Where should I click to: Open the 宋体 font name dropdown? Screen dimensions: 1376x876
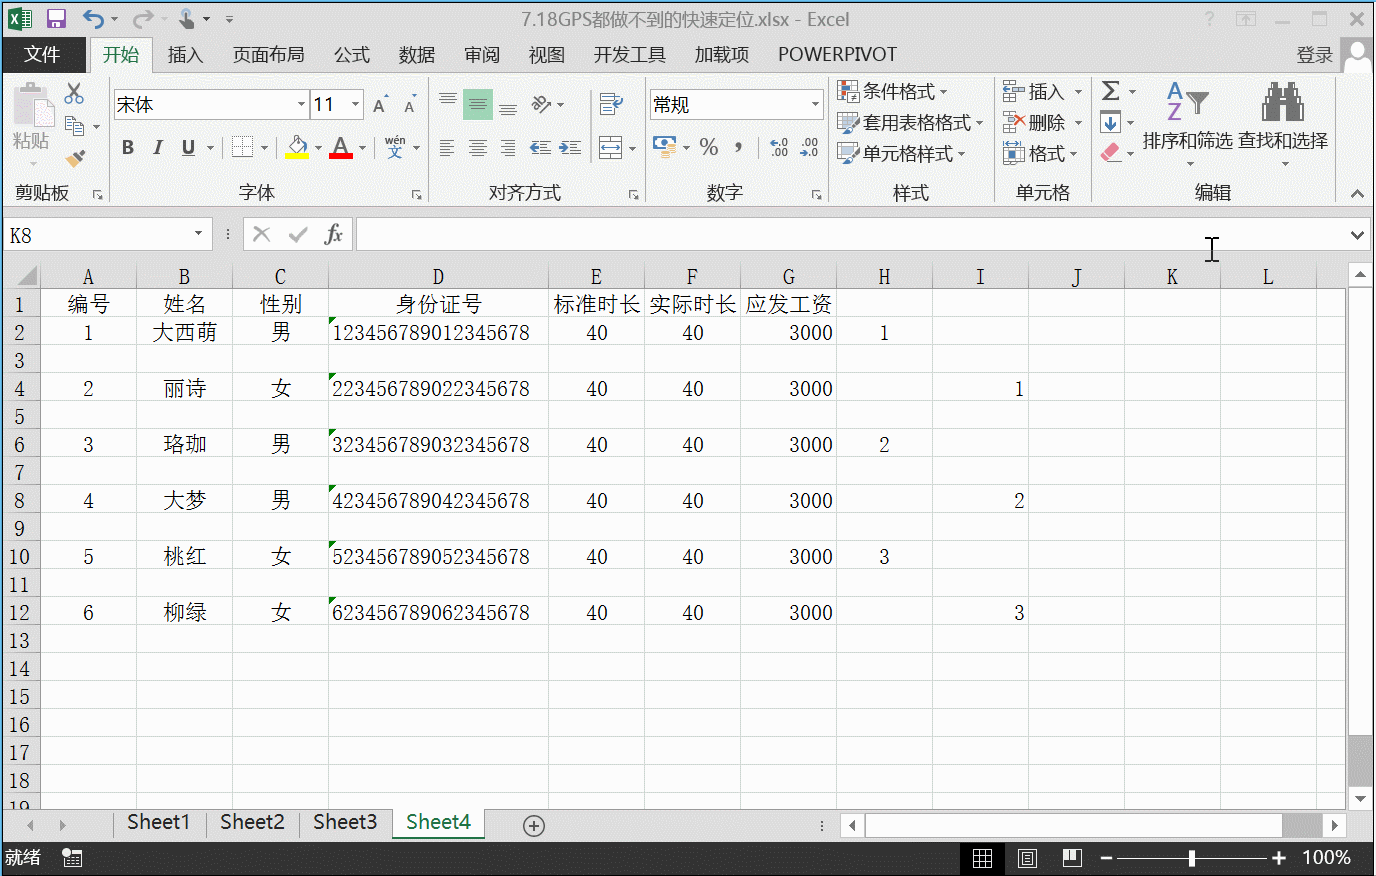click(x=301, y=104)
